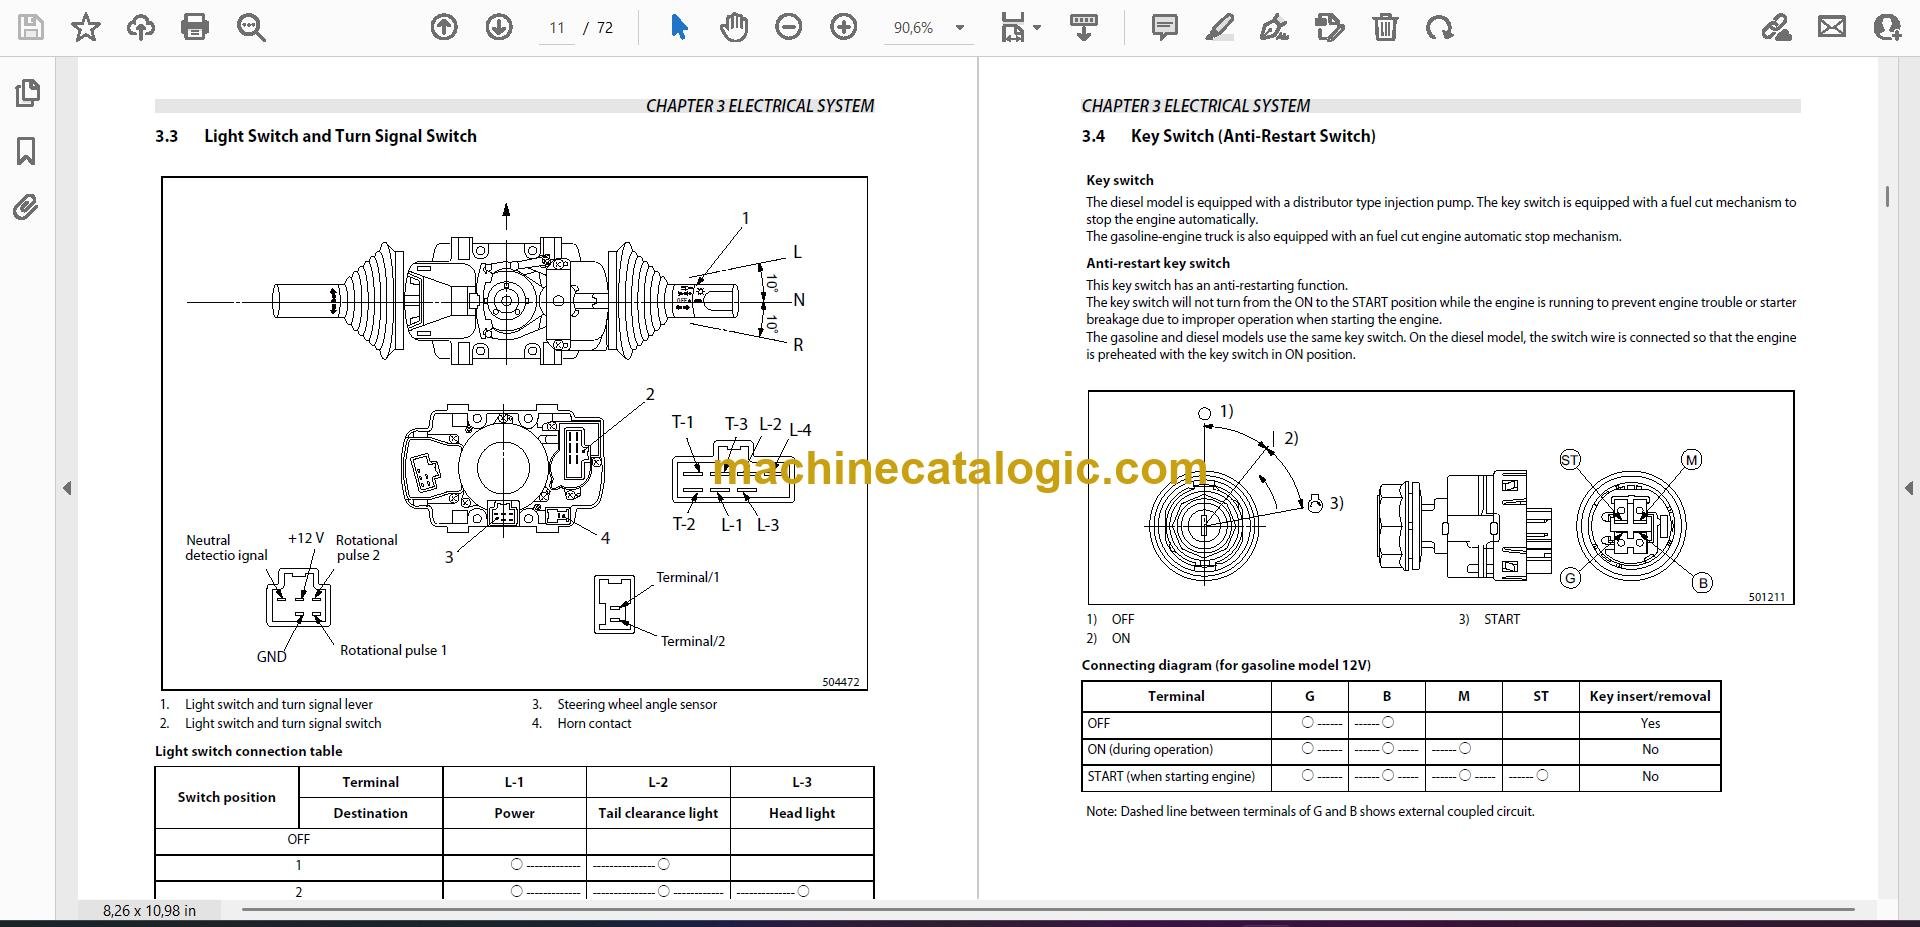Select the highlight pen tool
The image size is (1920, 927).
tap(1220, 27)
